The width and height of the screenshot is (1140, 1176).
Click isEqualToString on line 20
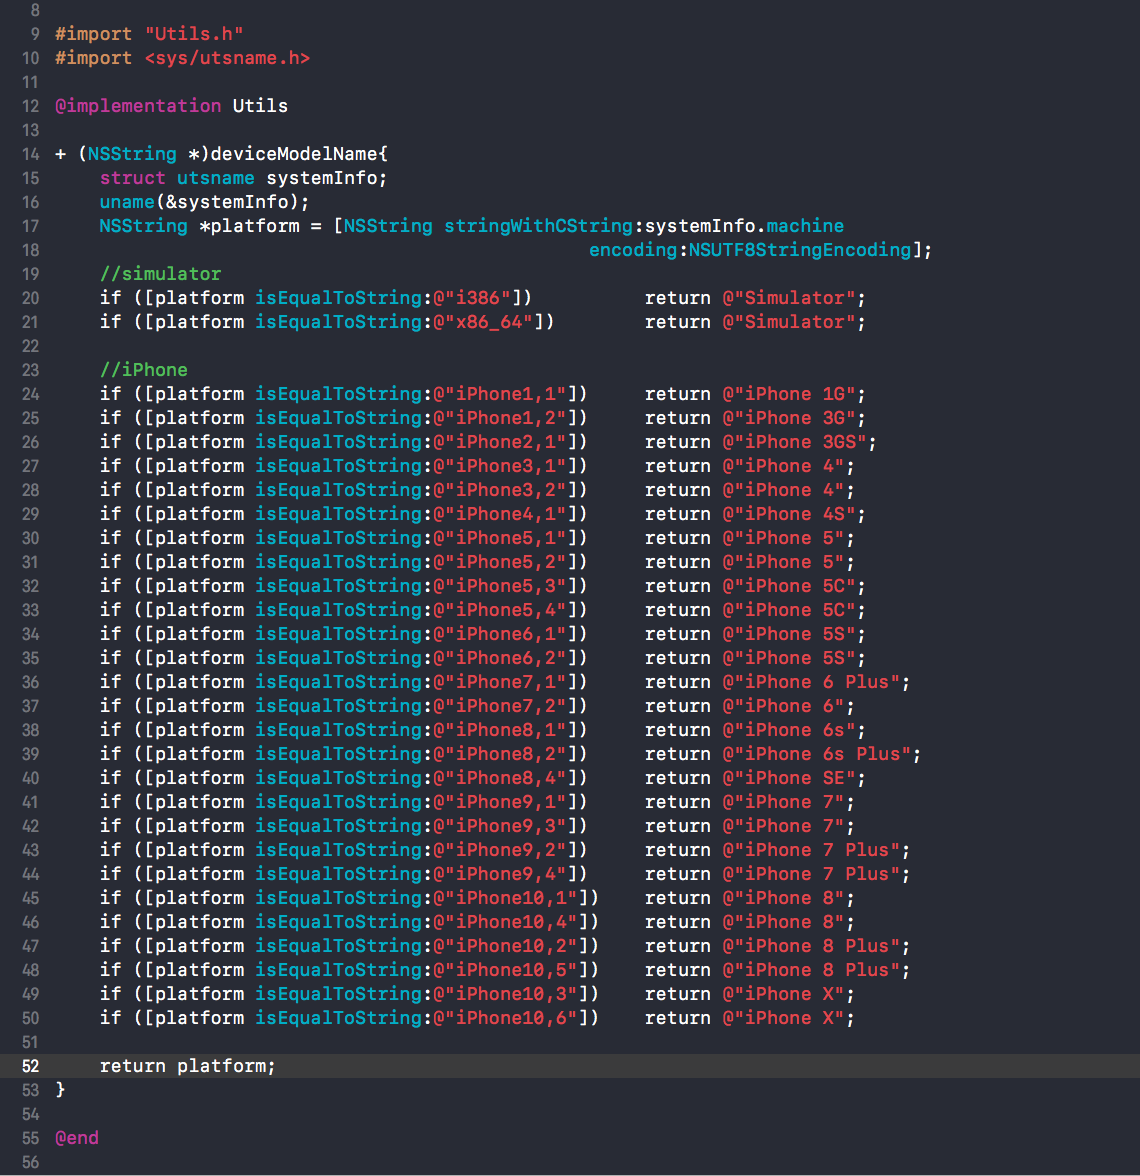[338, 298]
